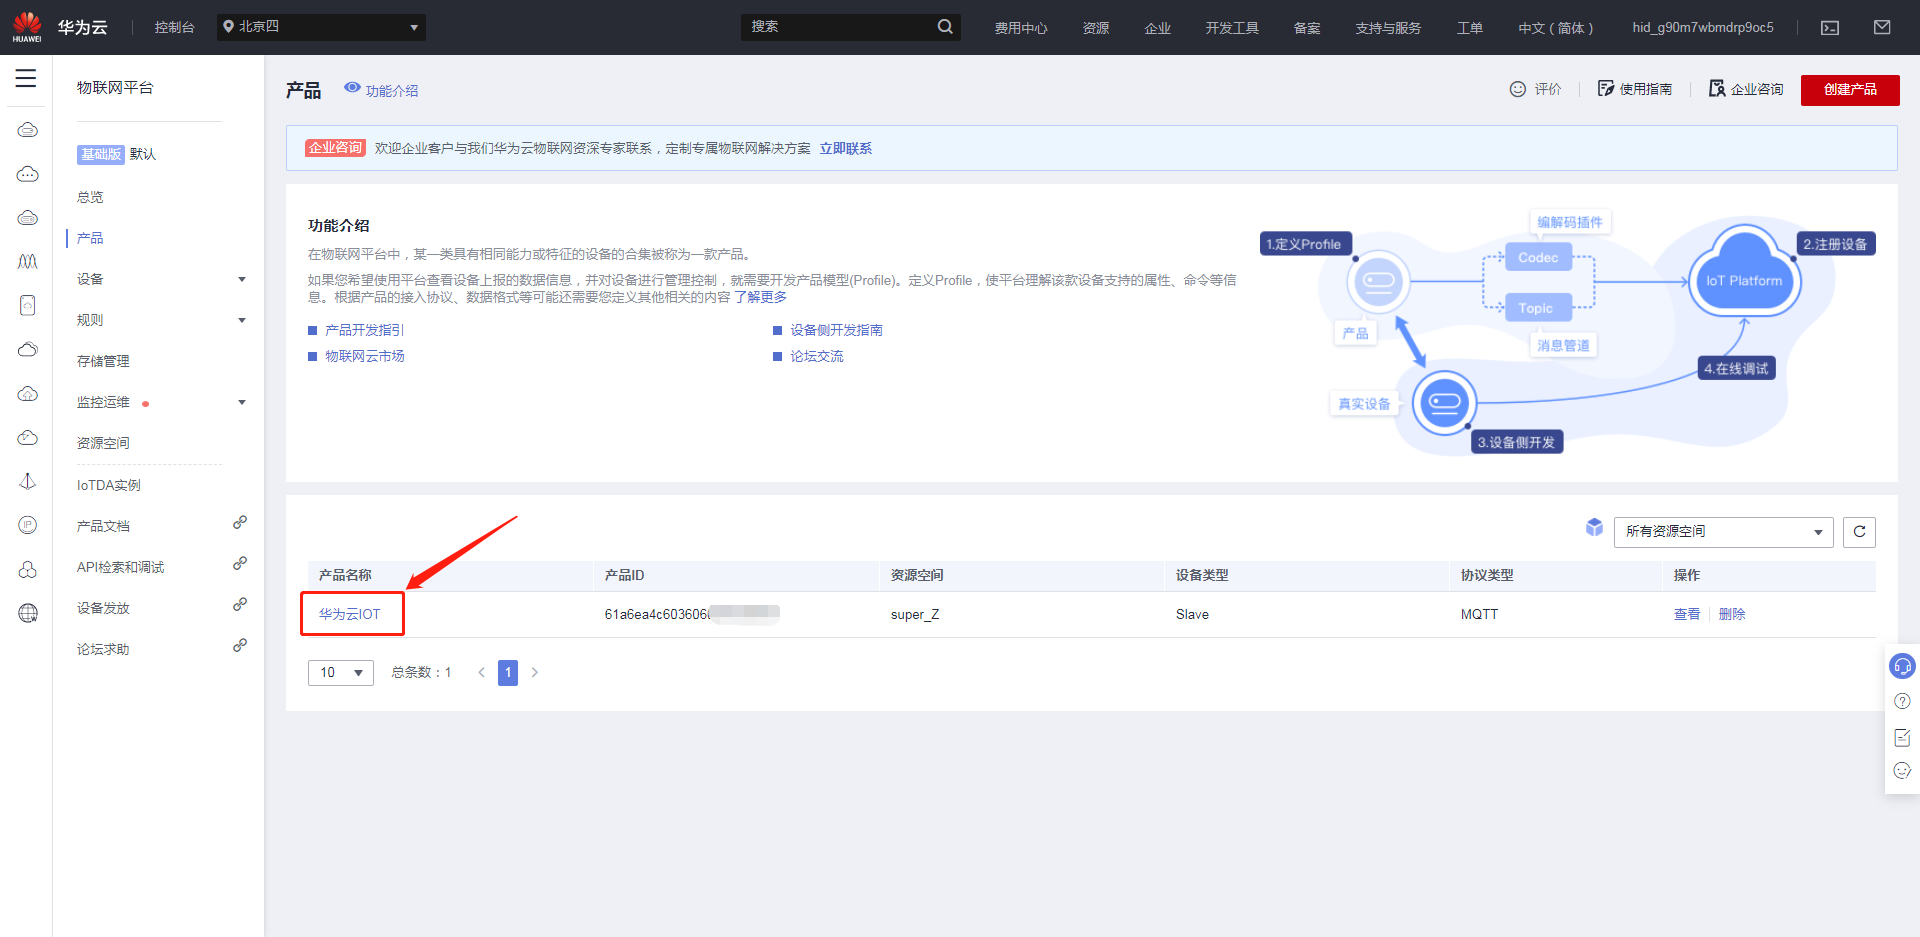Click 删除 for the 华为云IOT product
Screen dimensions: 1920x937
[1731, 614]
